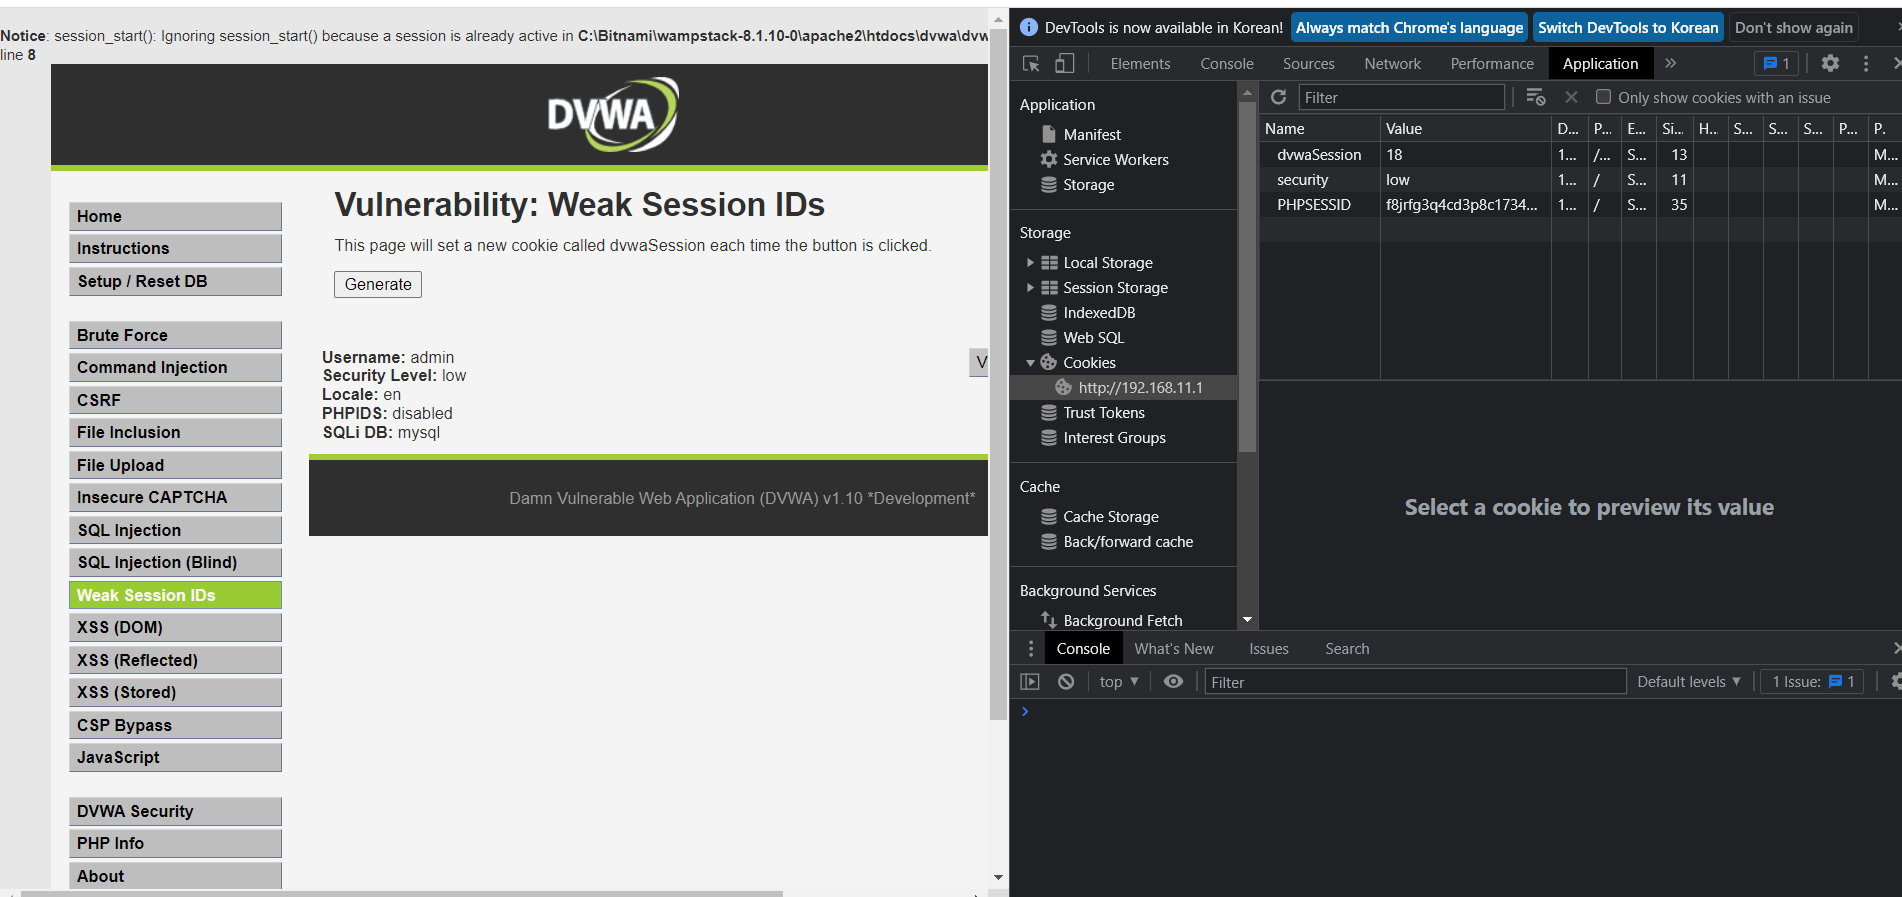Click the 1 Issue link in console
Viewport: 1902px width, 897px height.
[1812, 681]
